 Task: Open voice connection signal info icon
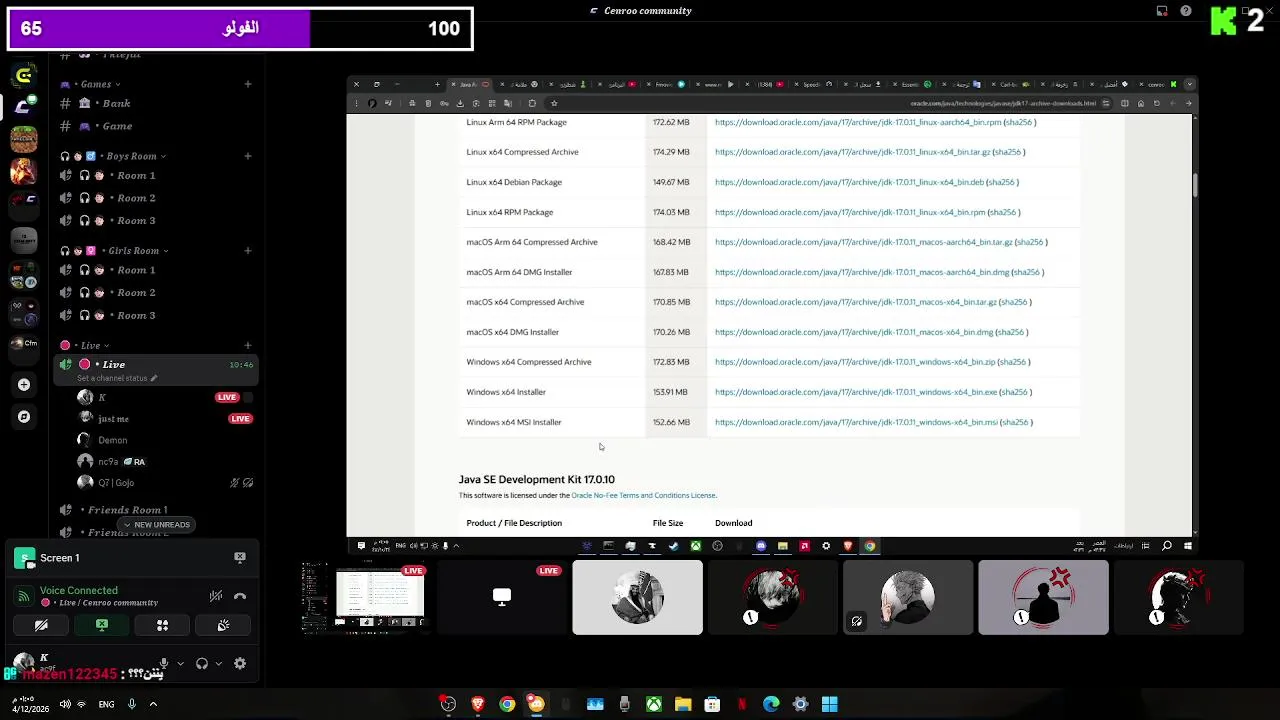(24, 596)
